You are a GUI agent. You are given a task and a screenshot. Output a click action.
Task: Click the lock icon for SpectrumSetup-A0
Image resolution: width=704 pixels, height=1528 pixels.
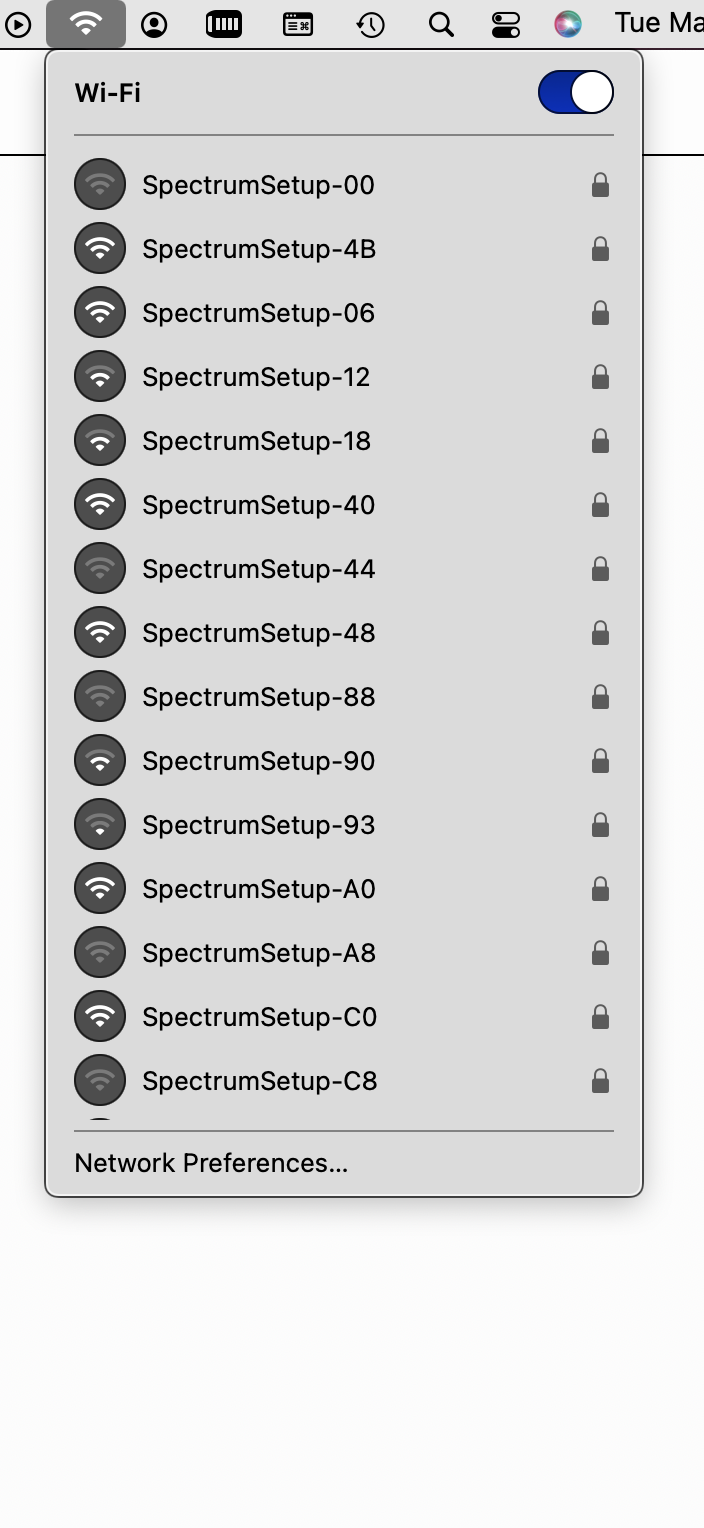600,888
